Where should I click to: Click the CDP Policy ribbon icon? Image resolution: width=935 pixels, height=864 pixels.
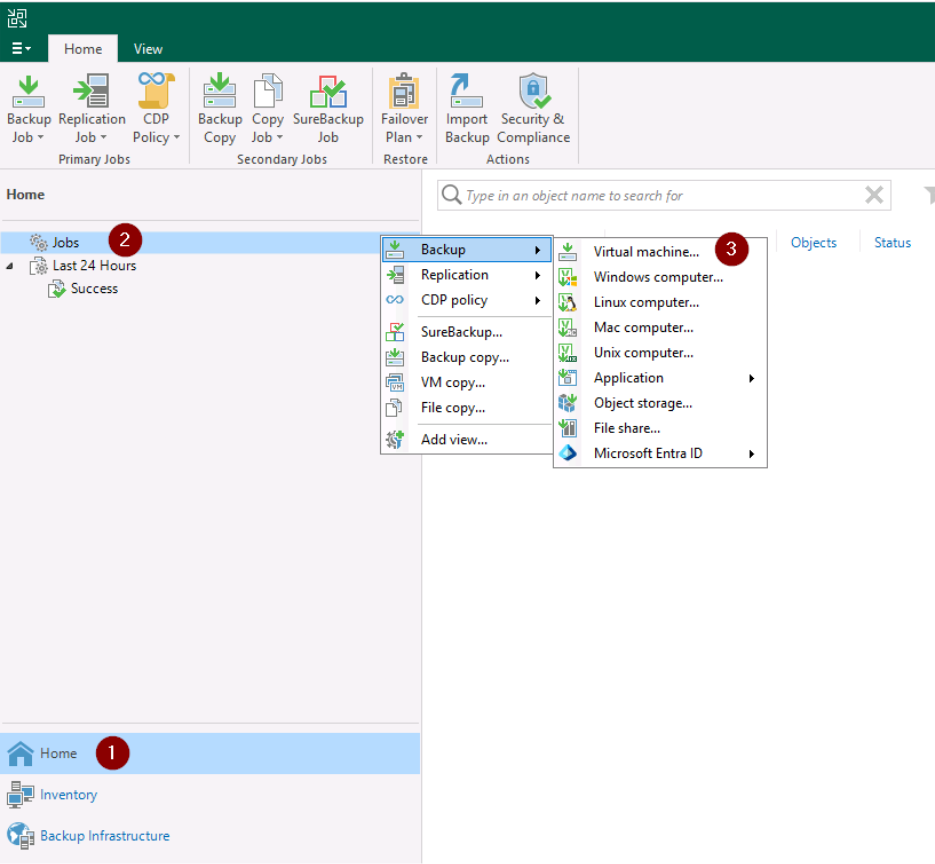[156, 91]
